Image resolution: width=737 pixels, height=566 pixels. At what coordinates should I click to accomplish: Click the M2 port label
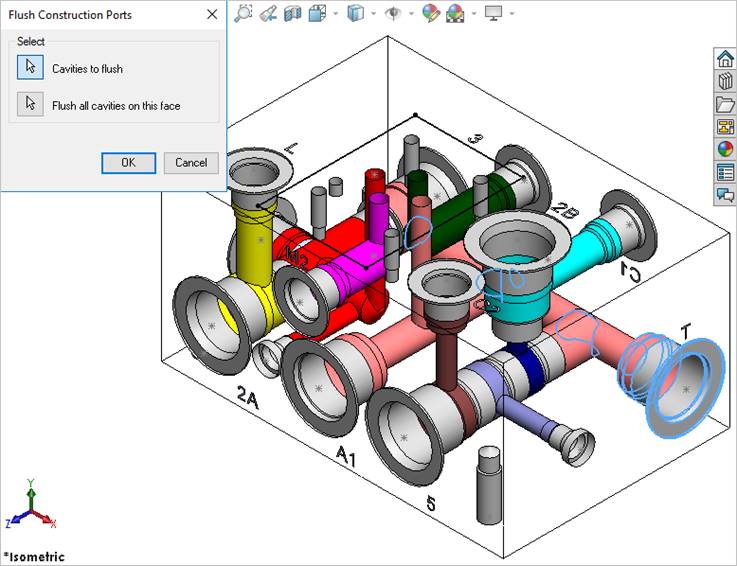pos(297,258)
